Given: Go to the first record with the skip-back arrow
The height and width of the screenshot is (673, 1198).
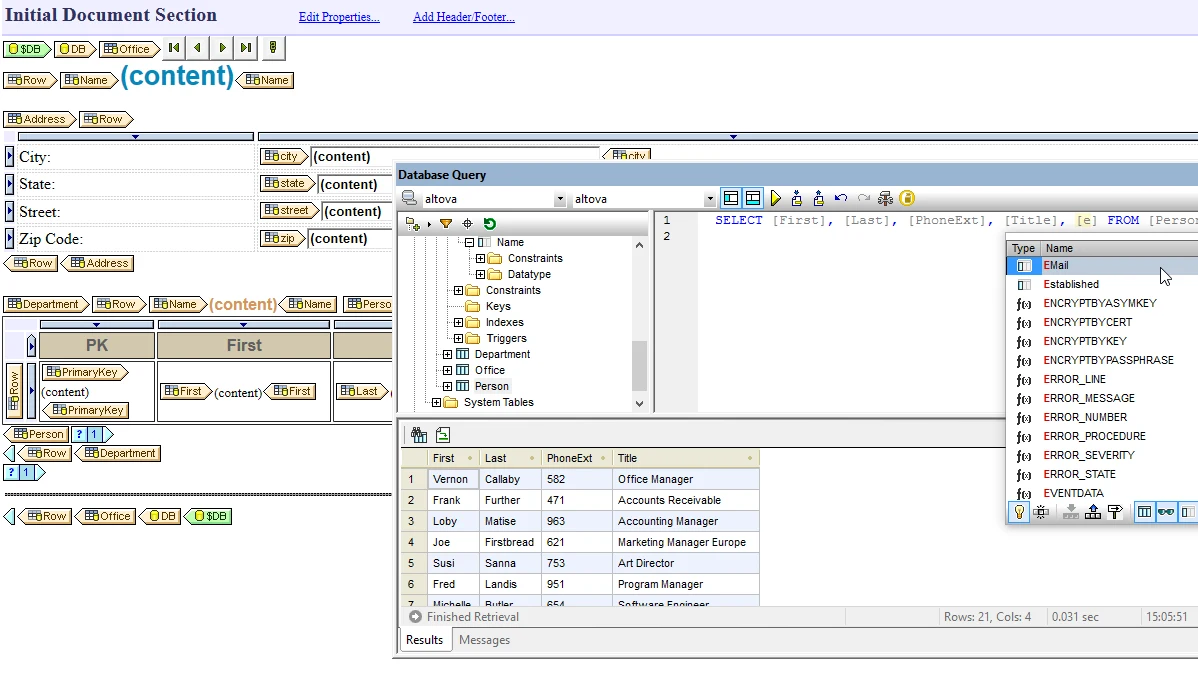Looking at the screenshot, I should (x=174, y=48).
